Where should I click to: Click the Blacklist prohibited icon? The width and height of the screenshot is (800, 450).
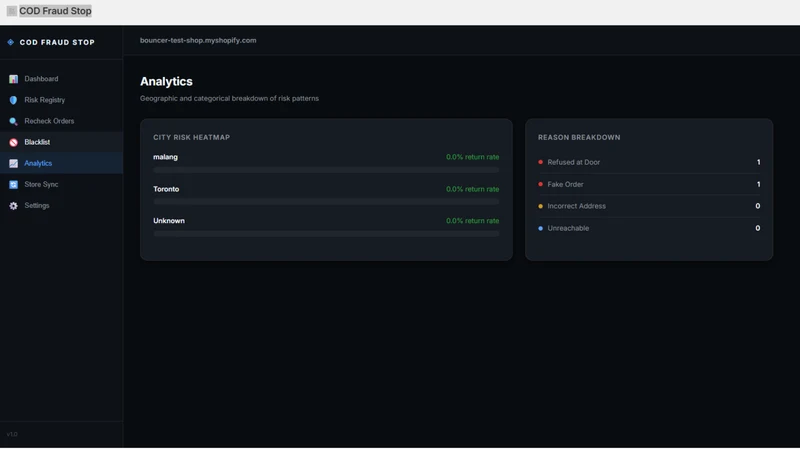13,142
